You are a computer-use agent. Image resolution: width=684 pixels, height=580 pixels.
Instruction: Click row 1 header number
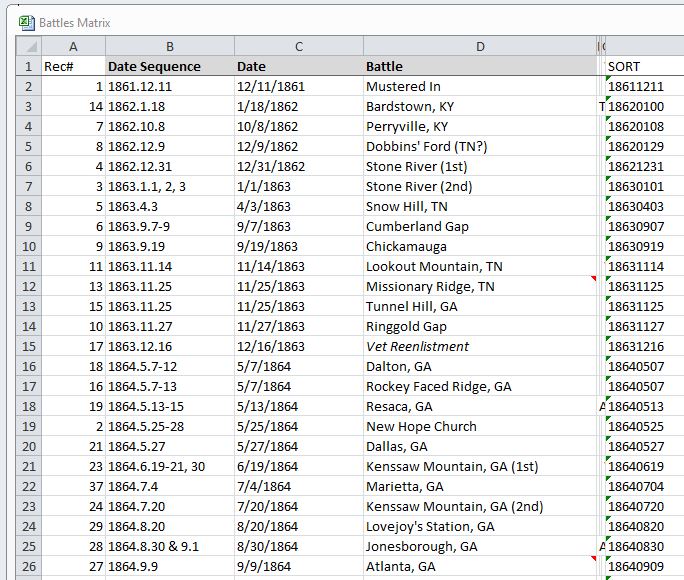pyautogui.click(x=28, y=67)
